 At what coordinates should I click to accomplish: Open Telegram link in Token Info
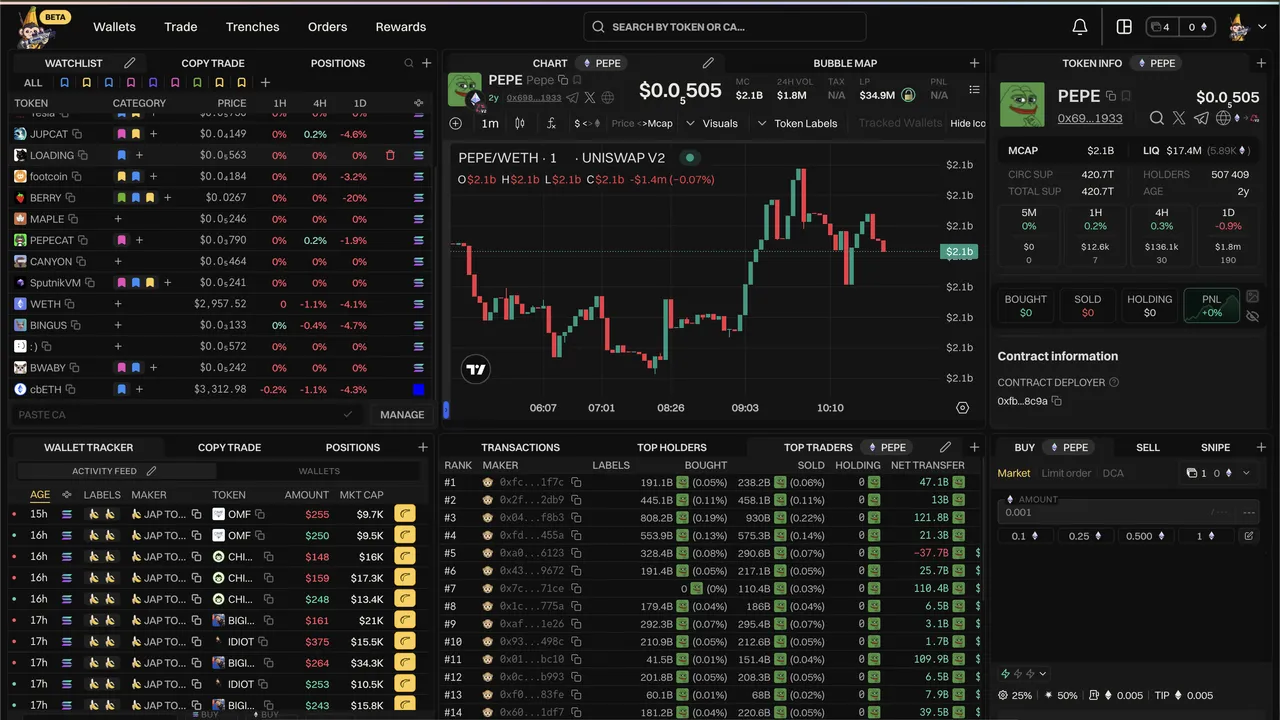point(1201,118)
